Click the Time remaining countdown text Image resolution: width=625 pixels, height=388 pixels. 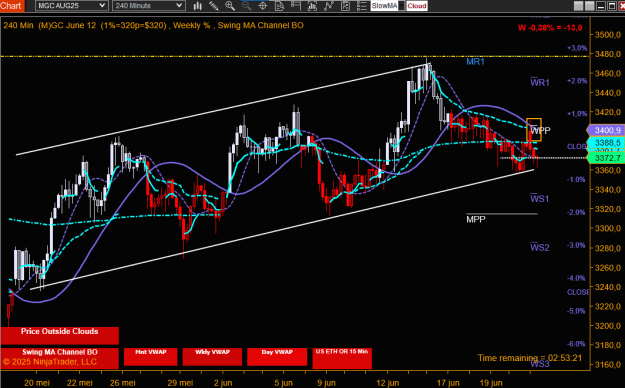click(x=530, y=358)
